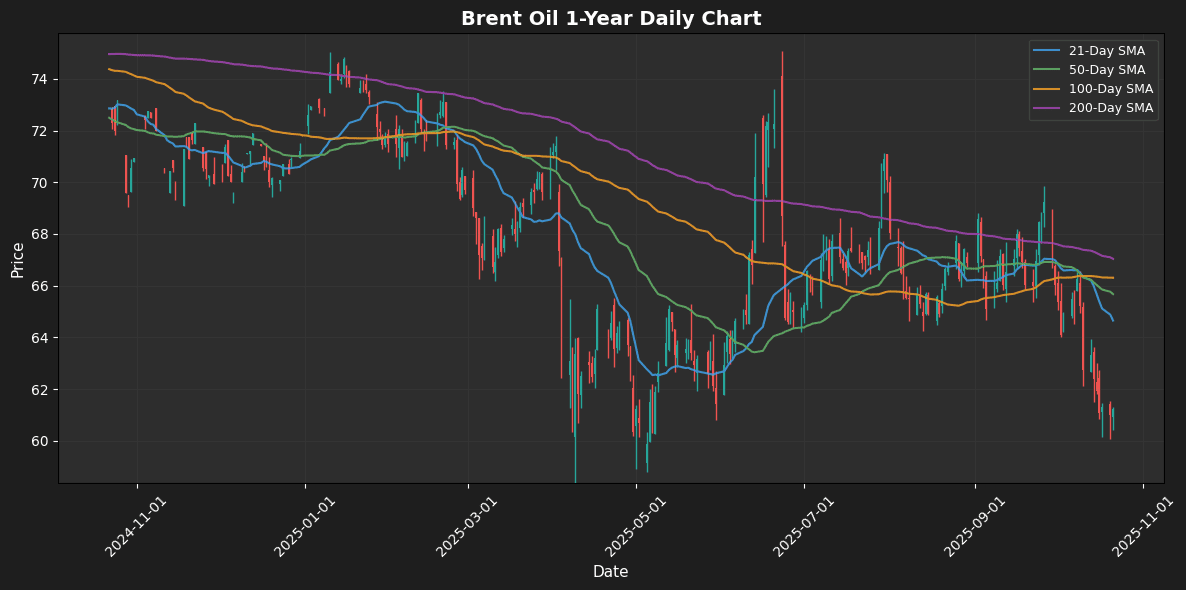Image resolution: width=1186 pixels, height=590 pixels.
Task: Click the green 50-Day SMA legend line swatch
Action: [1047, 70]
